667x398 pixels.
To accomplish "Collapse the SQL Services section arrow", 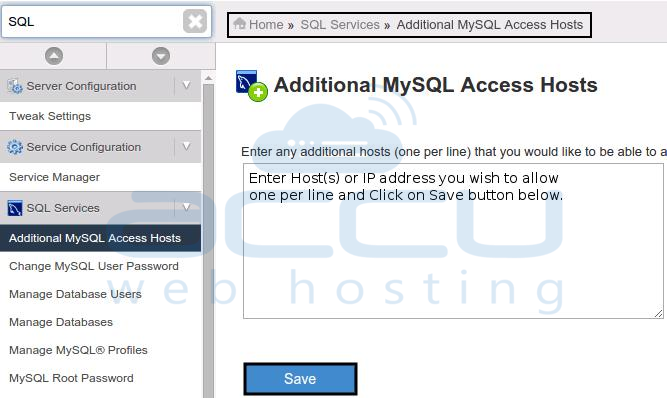I will coord(186,208).
